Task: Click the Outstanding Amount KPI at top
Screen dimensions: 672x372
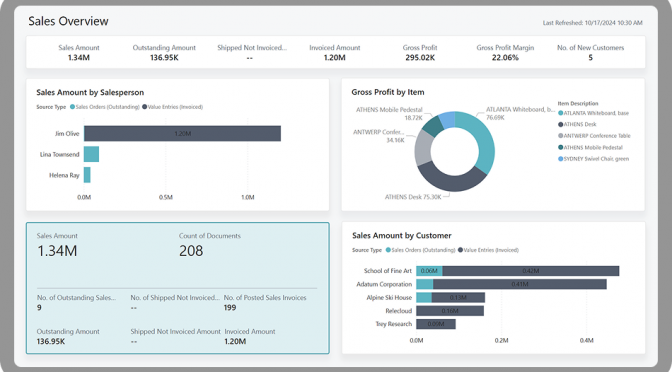Action: point(164,53)
